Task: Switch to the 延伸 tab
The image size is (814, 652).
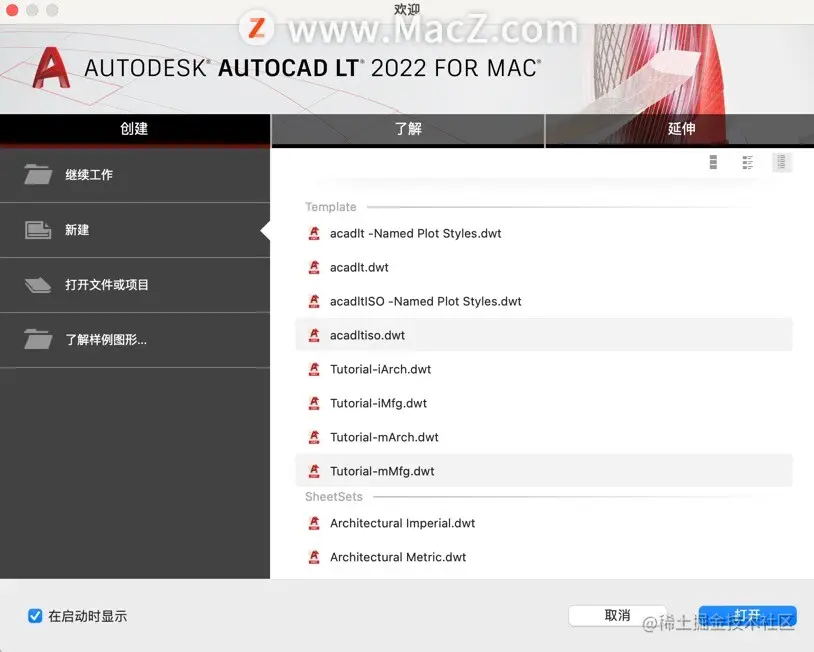Action: [x=680, y=129]
